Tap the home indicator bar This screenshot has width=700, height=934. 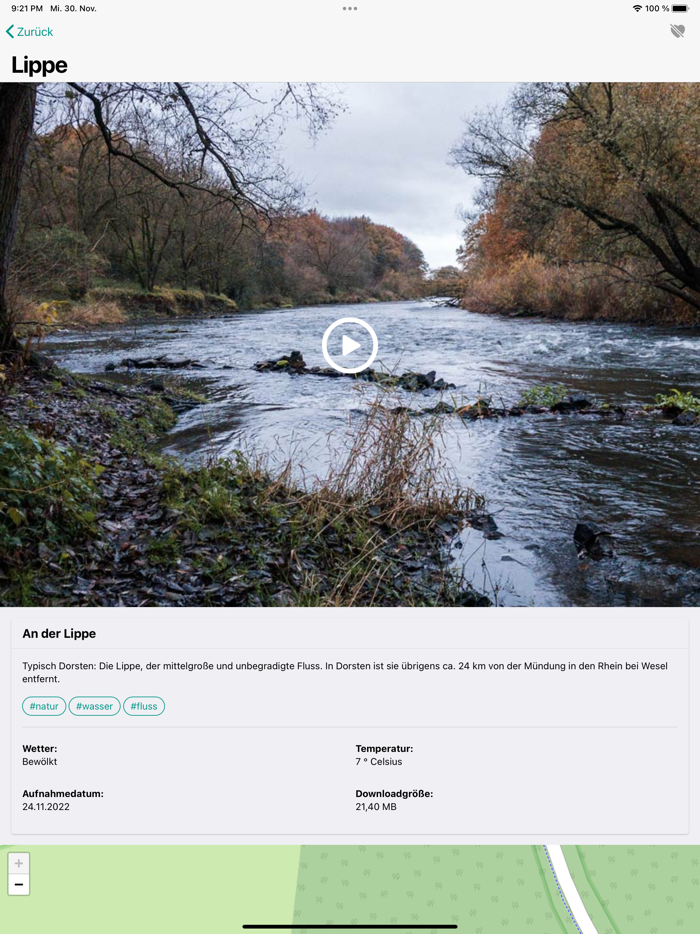pyautogui.click(x=350, y=926)
